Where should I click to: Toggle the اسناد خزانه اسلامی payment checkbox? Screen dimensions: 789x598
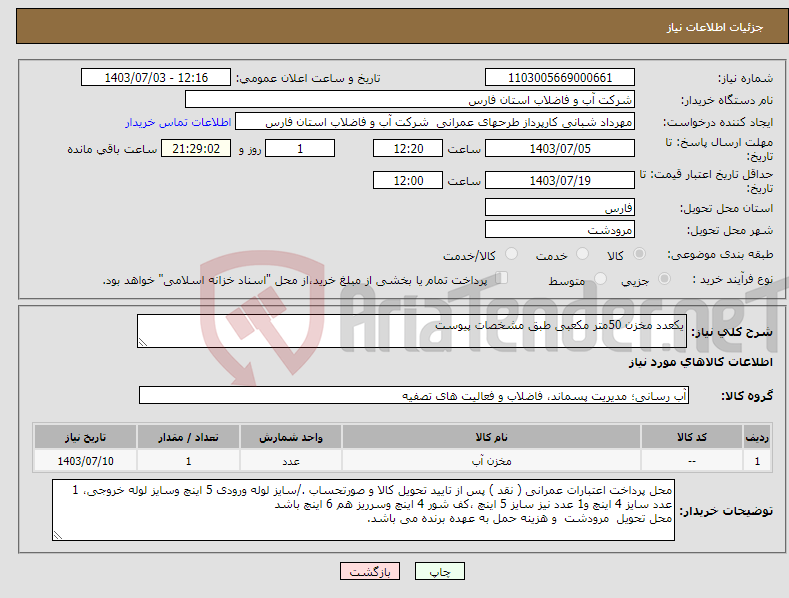pyautogui.click(x=502, y=277)
